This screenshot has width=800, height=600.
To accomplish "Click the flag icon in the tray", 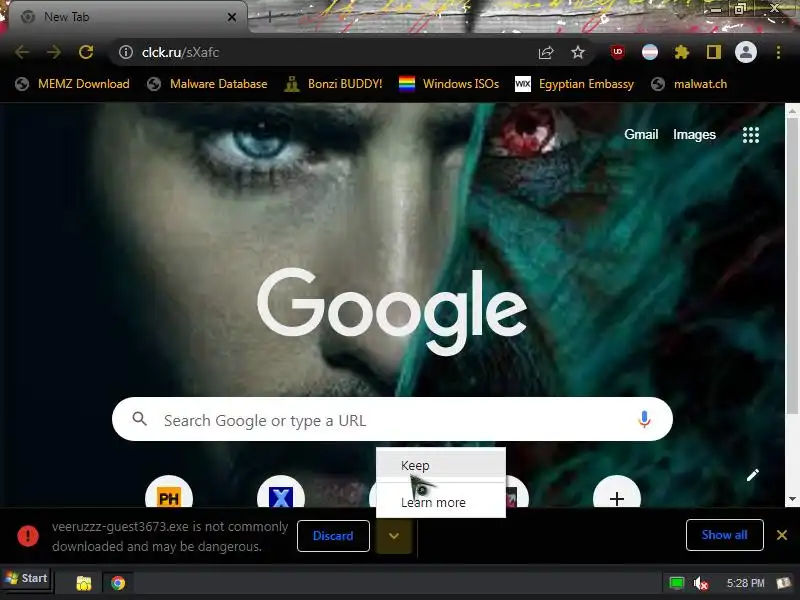I will pyautogui.click(x=784, y=583).
